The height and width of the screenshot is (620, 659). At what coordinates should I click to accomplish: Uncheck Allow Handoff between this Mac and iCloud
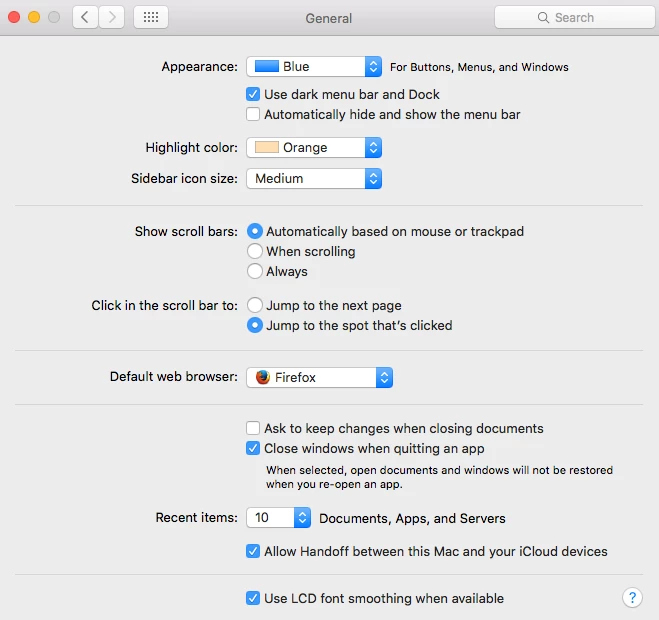[253, 551]
